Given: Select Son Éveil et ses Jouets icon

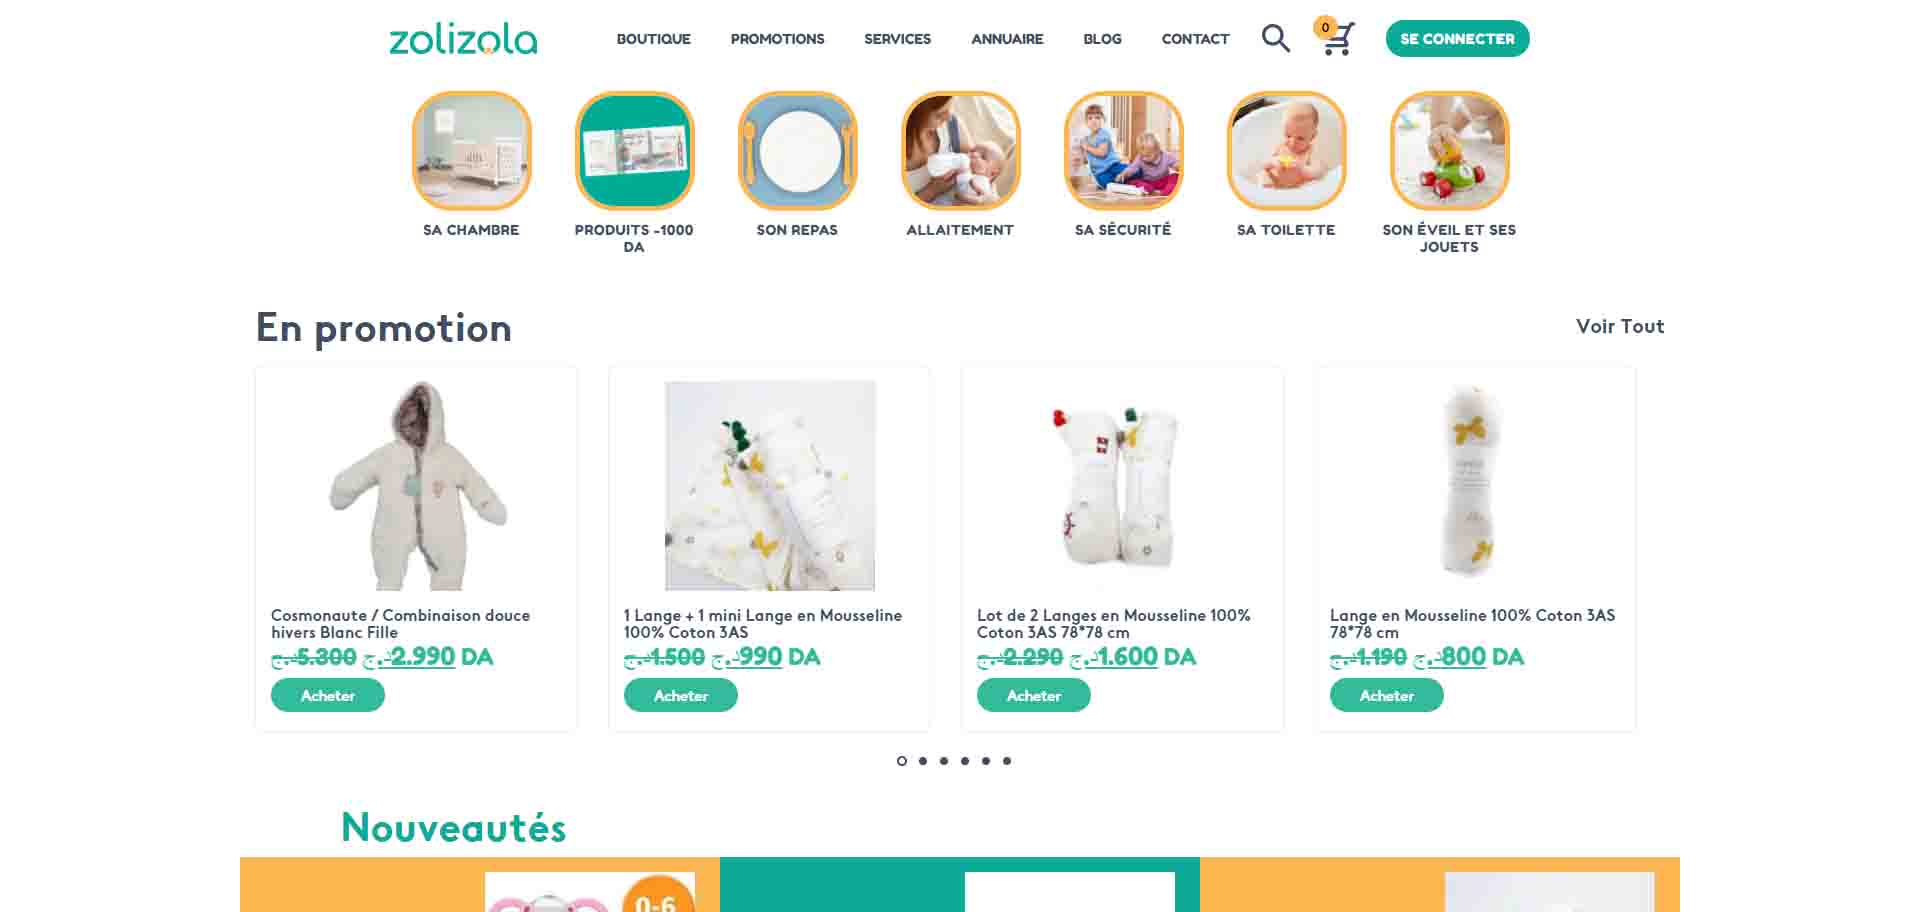Looking at the screenshot, I should [x=1449, y=151].
